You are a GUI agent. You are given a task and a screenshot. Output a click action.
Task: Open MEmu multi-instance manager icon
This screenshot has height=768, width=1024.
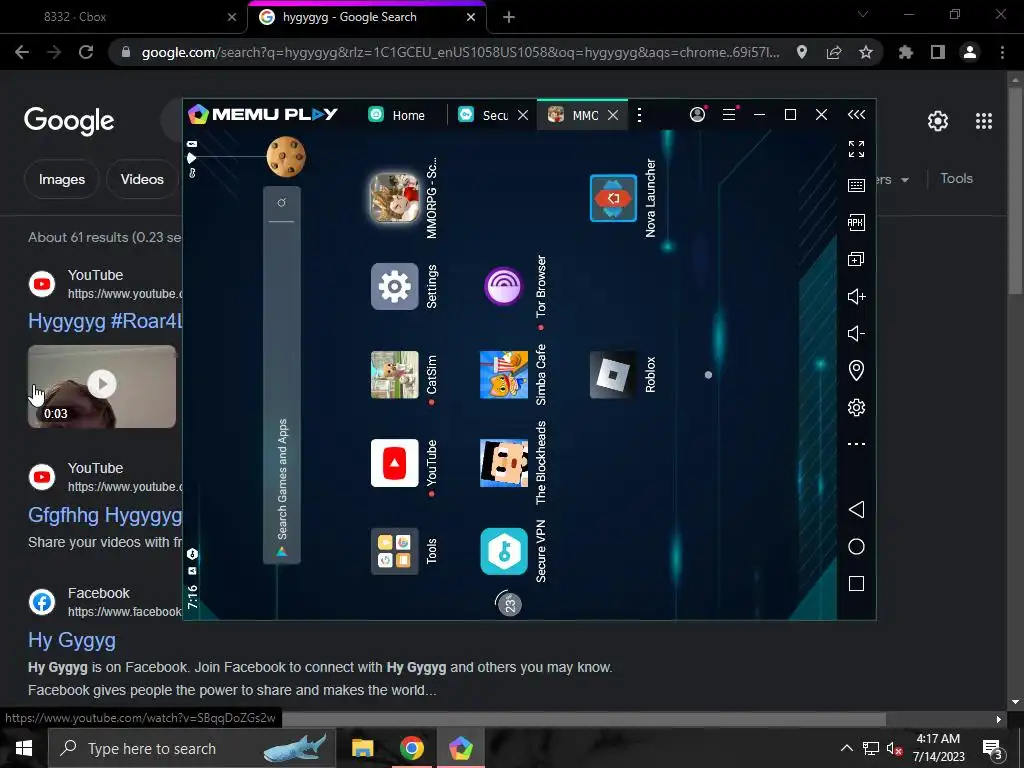(856, 259)
